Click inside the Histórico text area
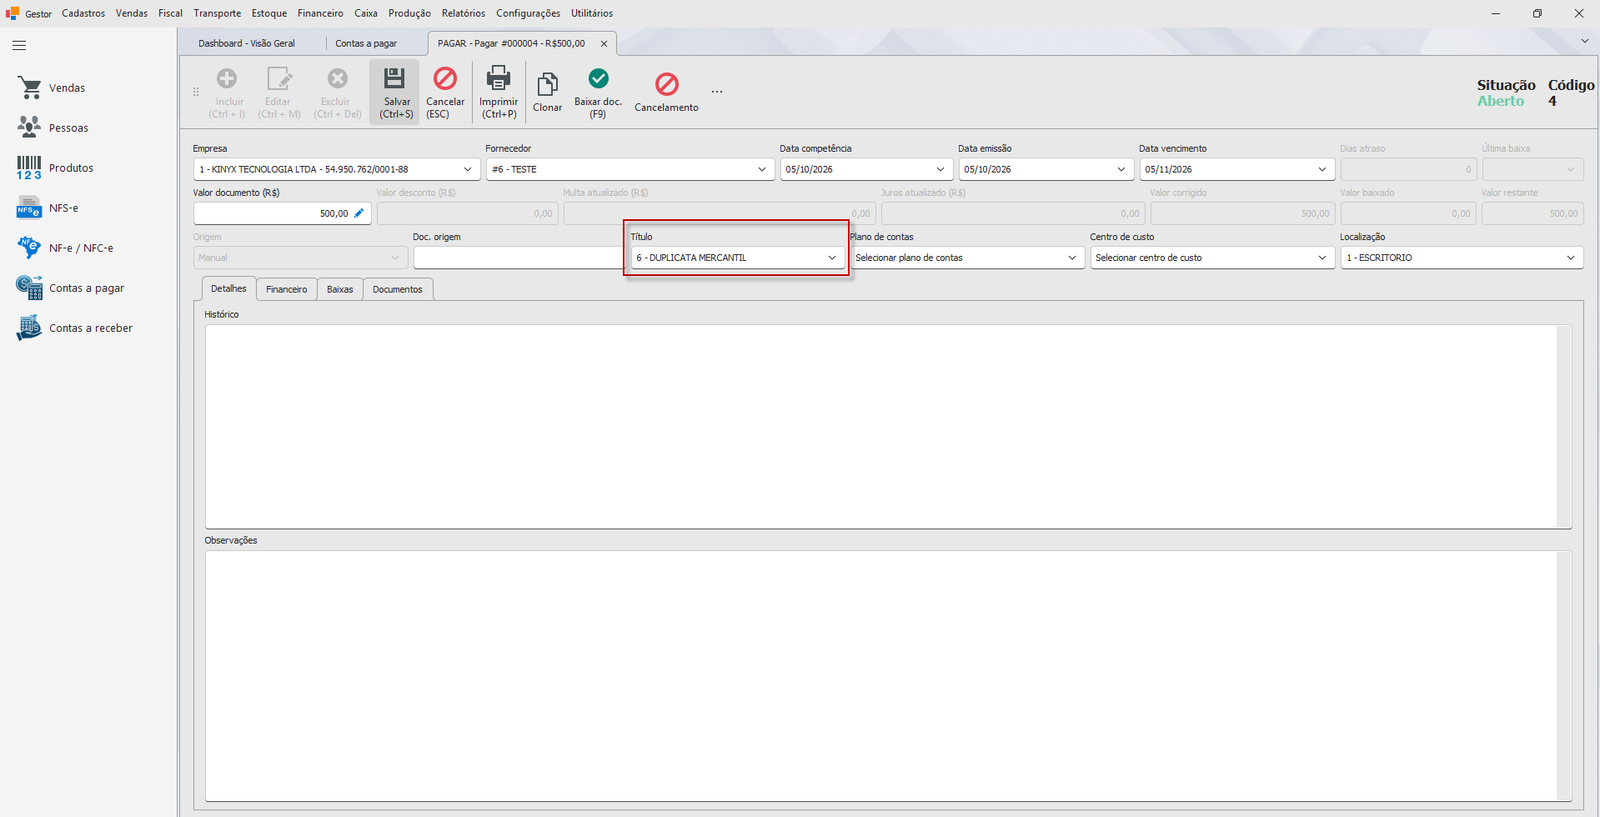The width and height of the screenshot is (1600, 817). tap(883, 426)
